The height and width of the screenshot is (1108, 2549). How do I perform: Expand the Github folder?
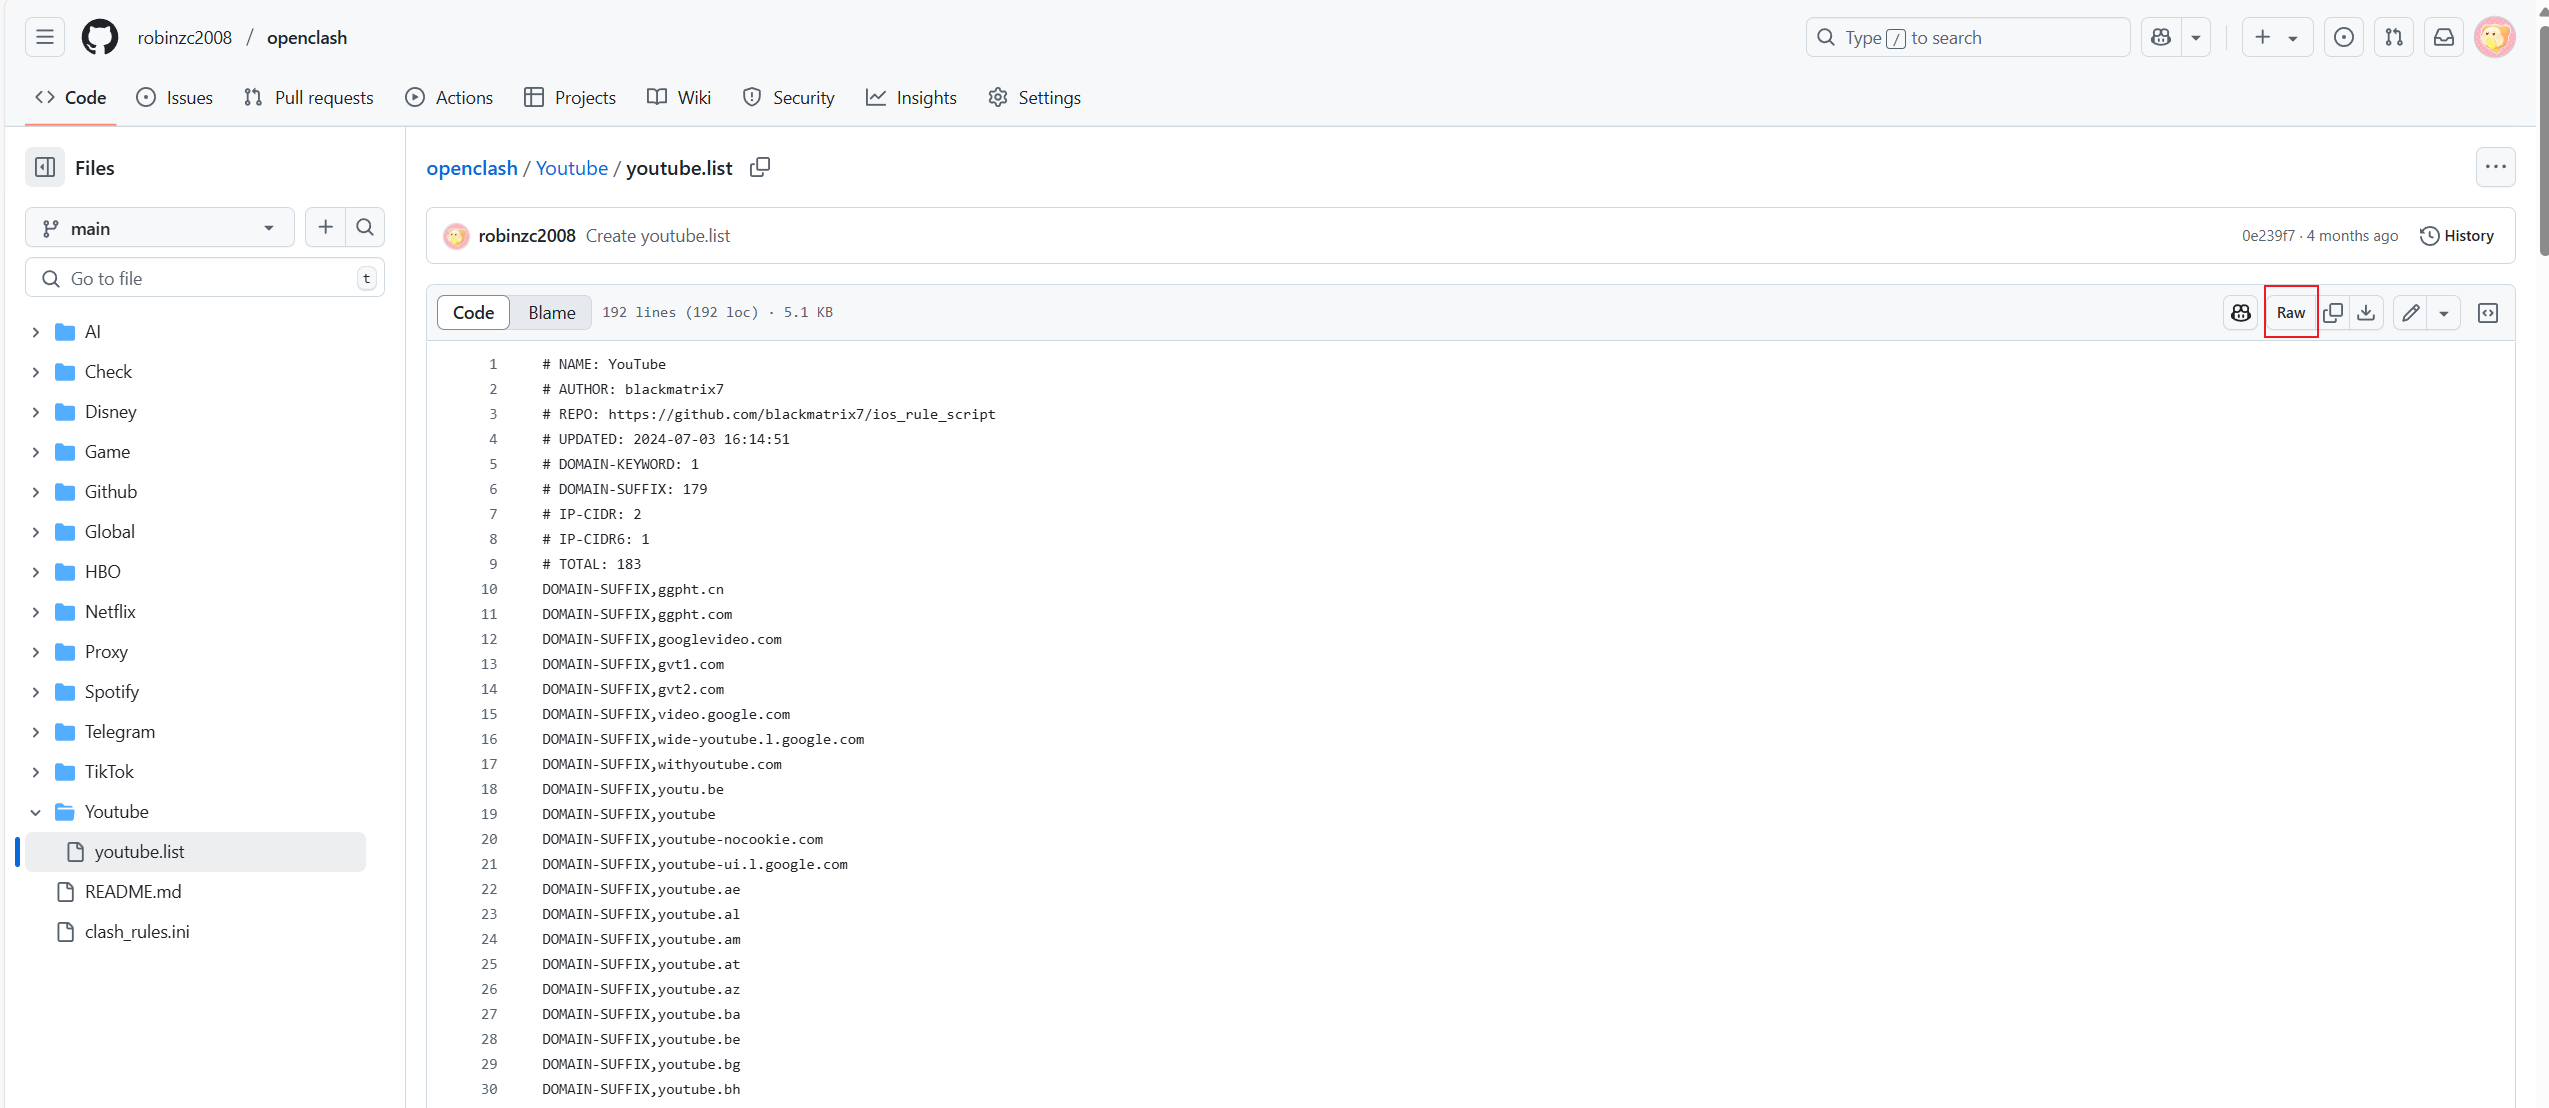[36, 492]
